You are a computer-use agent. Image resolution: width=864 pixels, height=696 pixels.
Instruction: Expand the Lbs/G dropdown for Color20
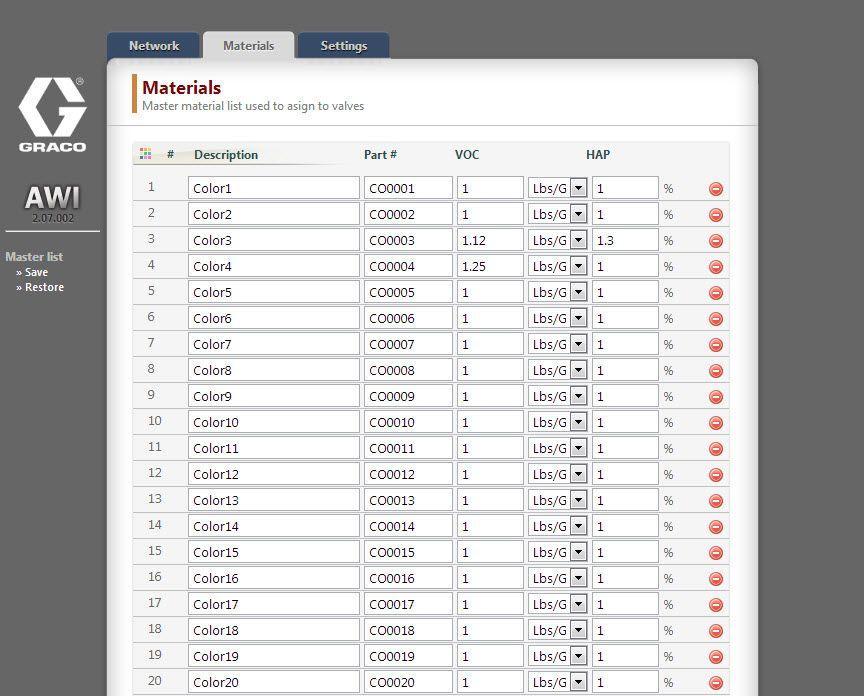point(557,682)
